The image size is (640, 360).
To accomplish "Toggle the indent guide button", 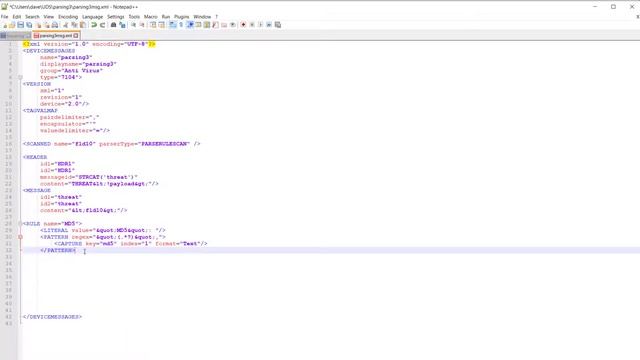I will (190, 25).
